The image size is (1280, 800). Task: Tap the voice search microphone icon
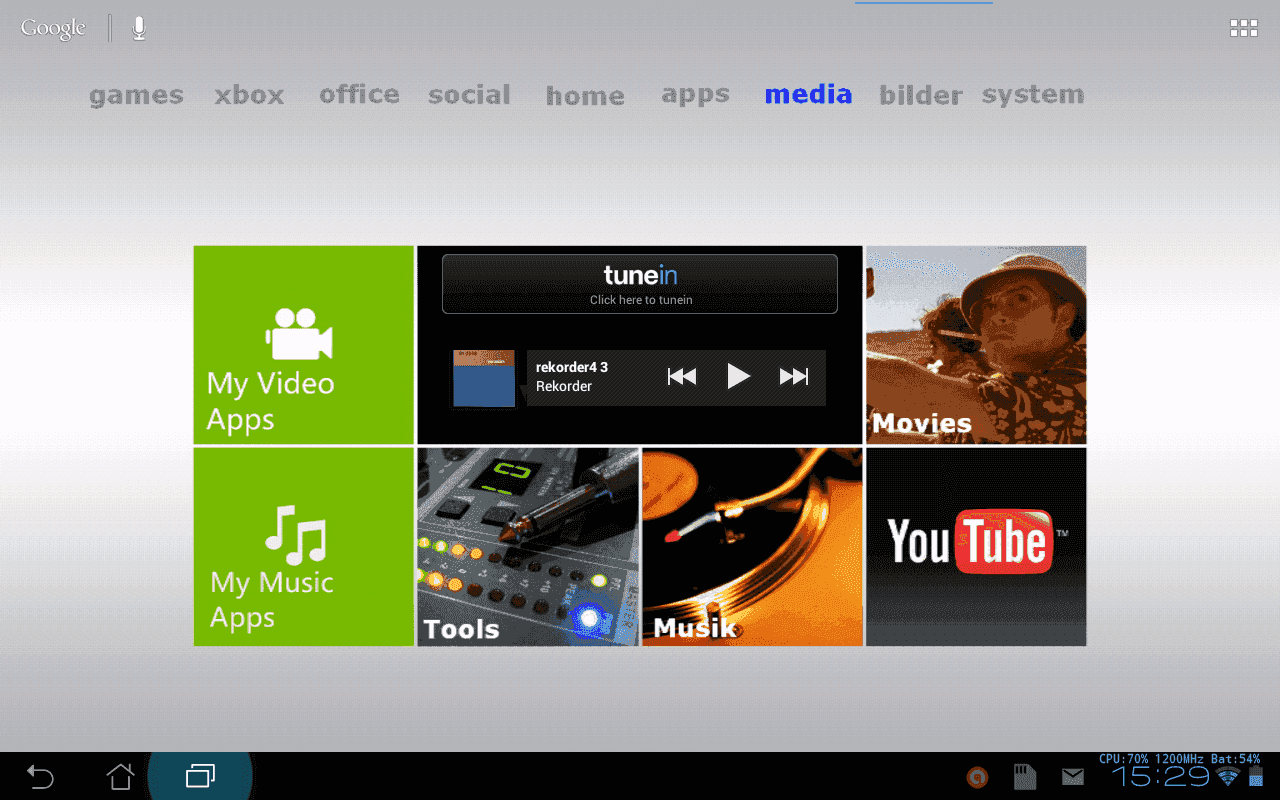click(139, 28)
